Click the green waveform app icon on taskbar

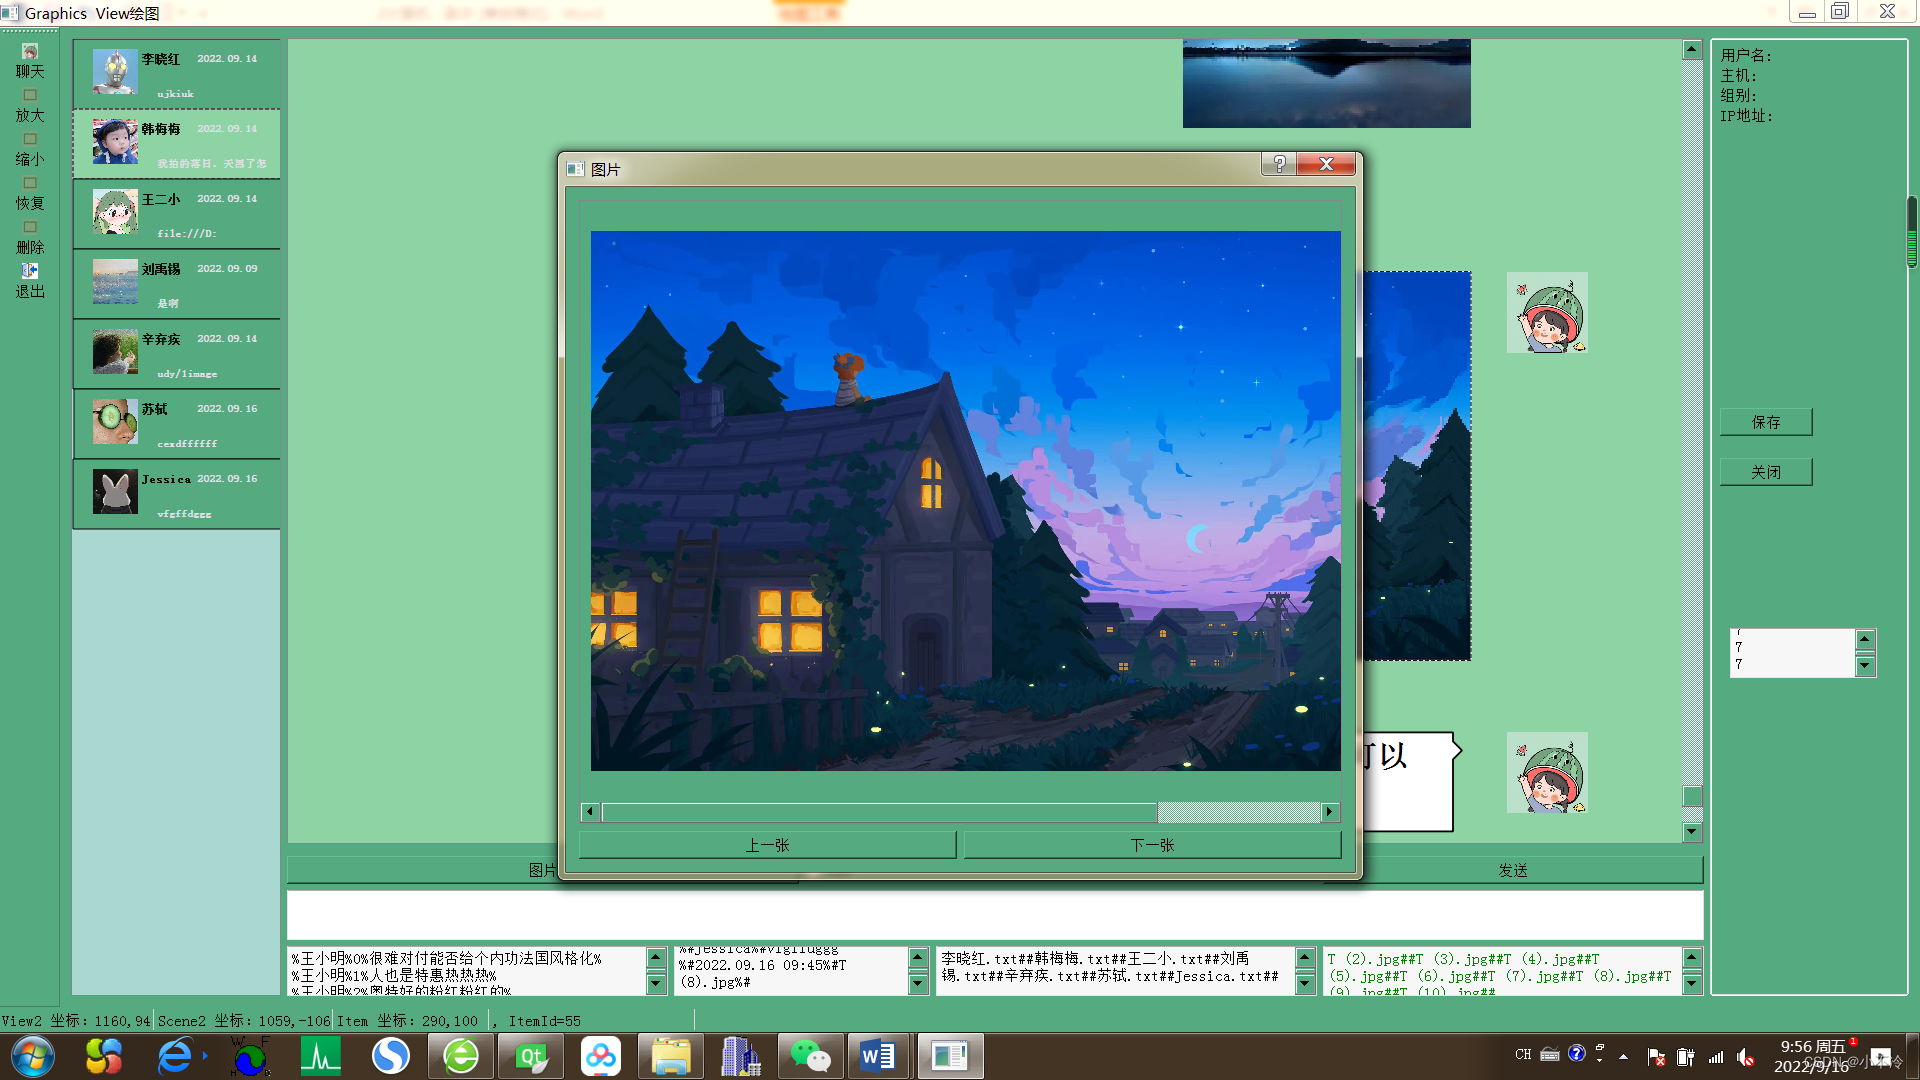tap(320, 1056)
